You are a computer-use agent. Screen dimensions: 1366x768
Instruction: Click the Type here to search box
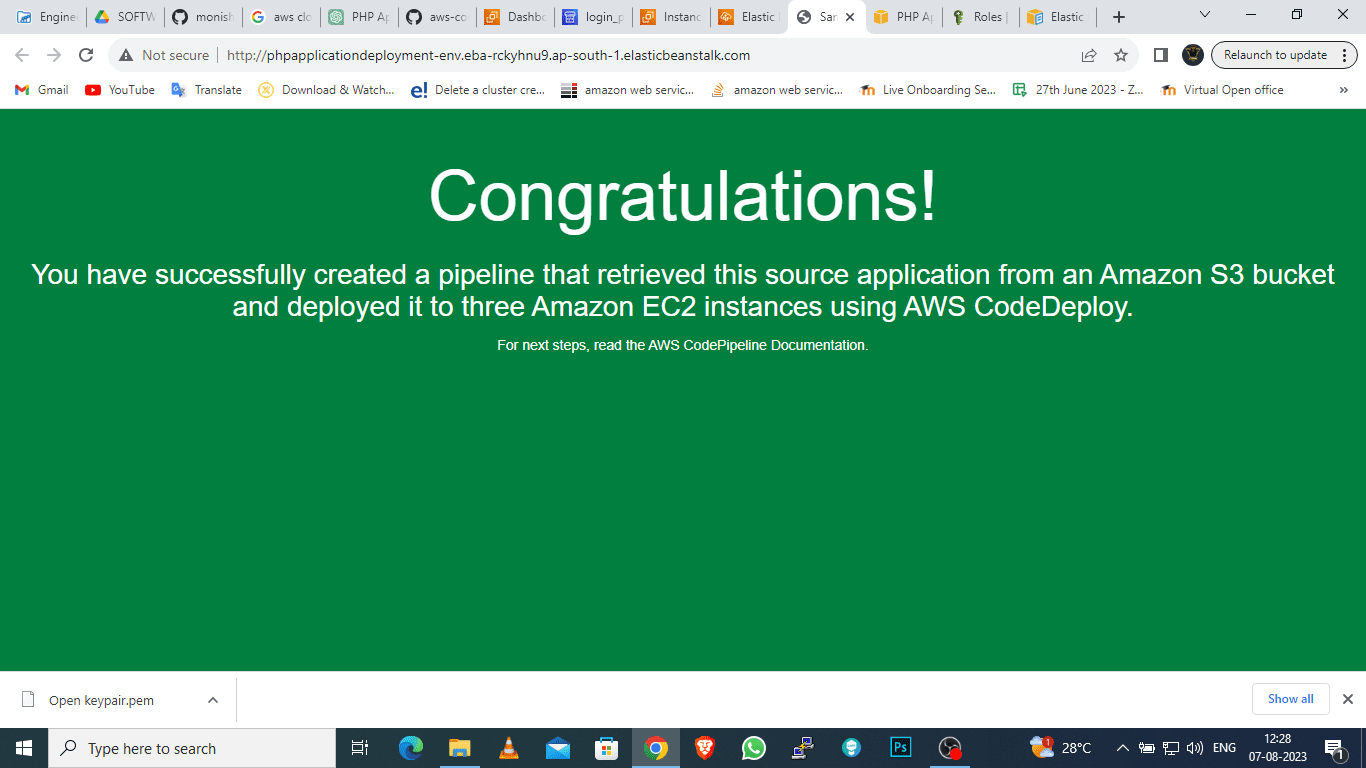point(192,748)
